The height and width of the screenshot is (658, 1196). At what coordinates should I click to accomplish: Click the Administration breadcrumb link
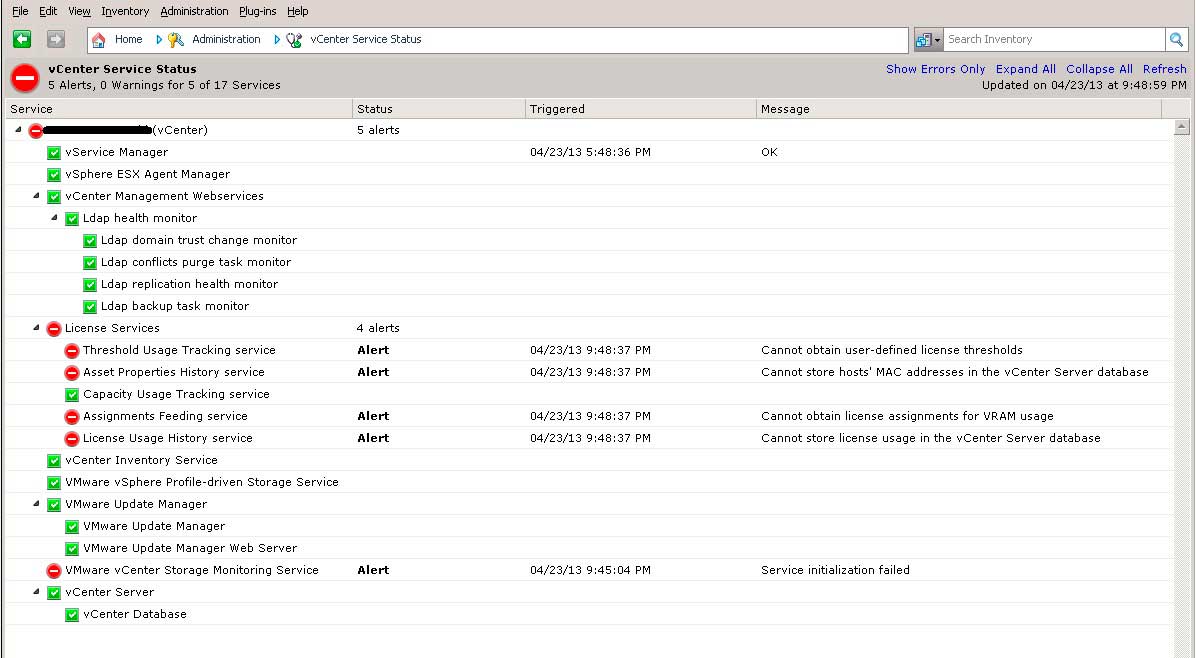226,40
